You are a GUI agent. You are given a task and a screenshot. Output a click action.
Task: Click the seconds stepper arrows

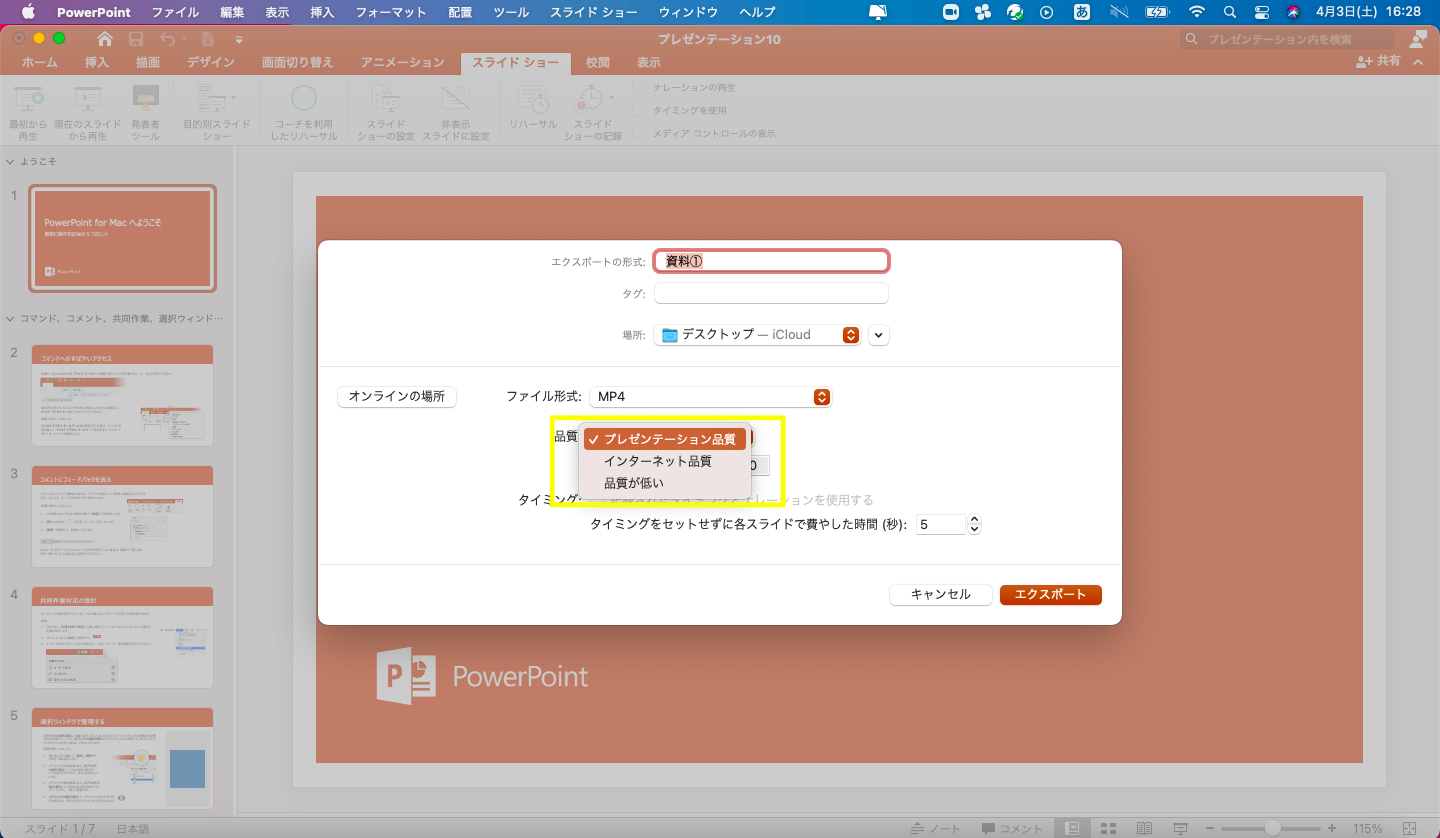pos(975,524)
